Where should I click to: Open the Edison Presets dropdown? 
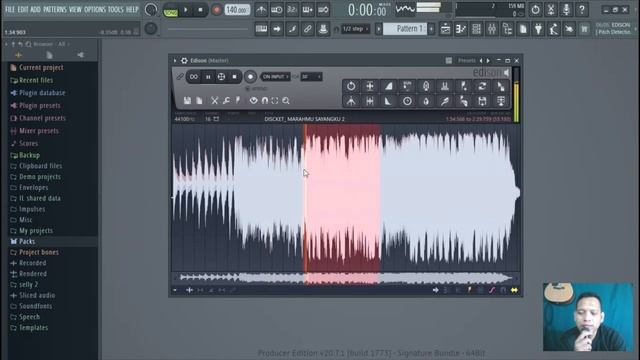(467, 60)
